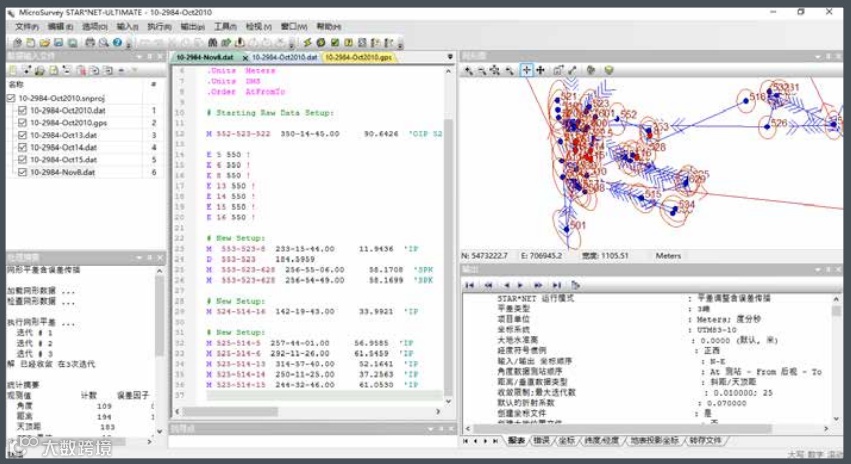Click 'UTM83-10' value in output listing
This screenshot has height=464, width=851.
[717, 329]
